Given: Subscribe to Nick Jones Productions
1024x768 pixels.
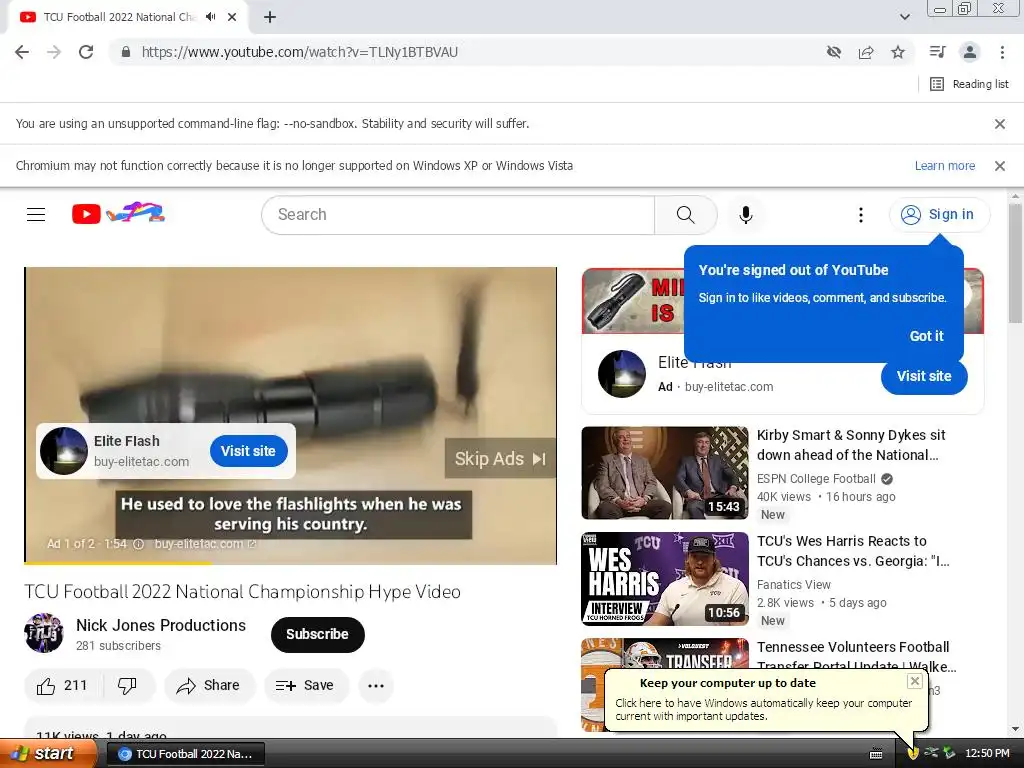Looking at the screenshot, I should tap(317, 634).
